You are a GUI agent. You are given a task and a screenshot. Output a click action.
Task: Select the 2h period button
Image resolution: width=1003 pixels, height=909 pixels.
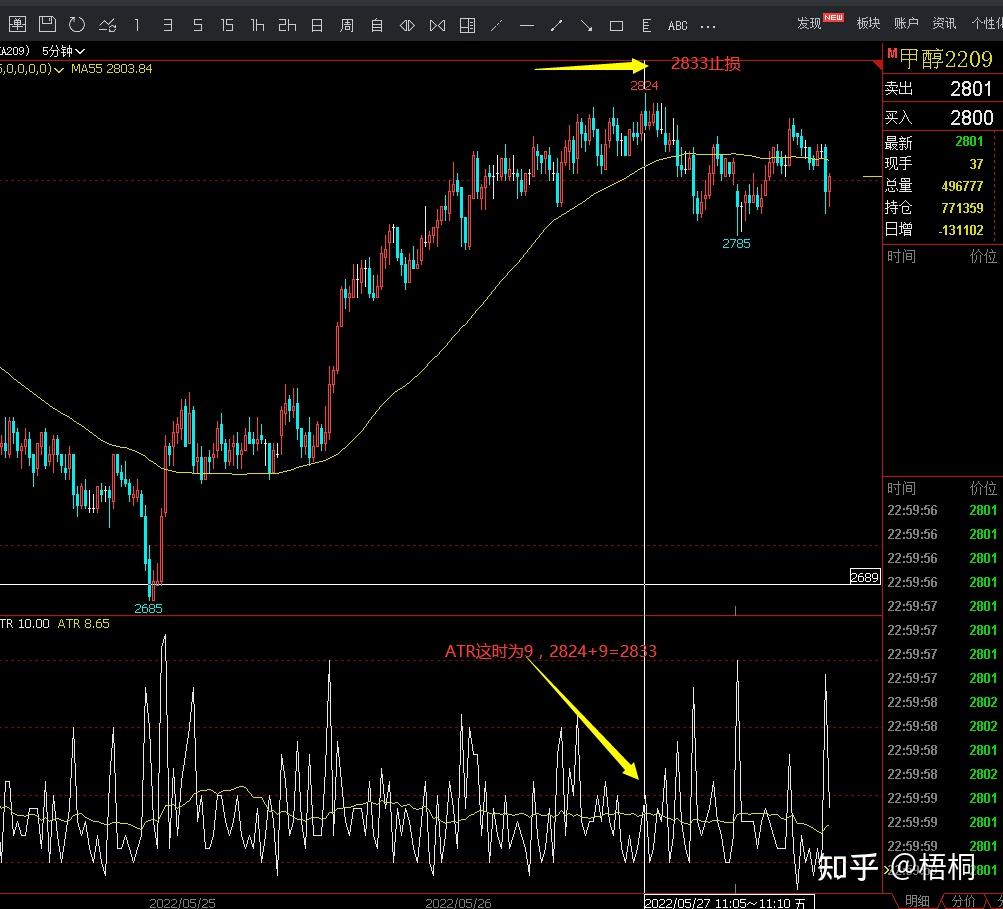coord(287,26)
